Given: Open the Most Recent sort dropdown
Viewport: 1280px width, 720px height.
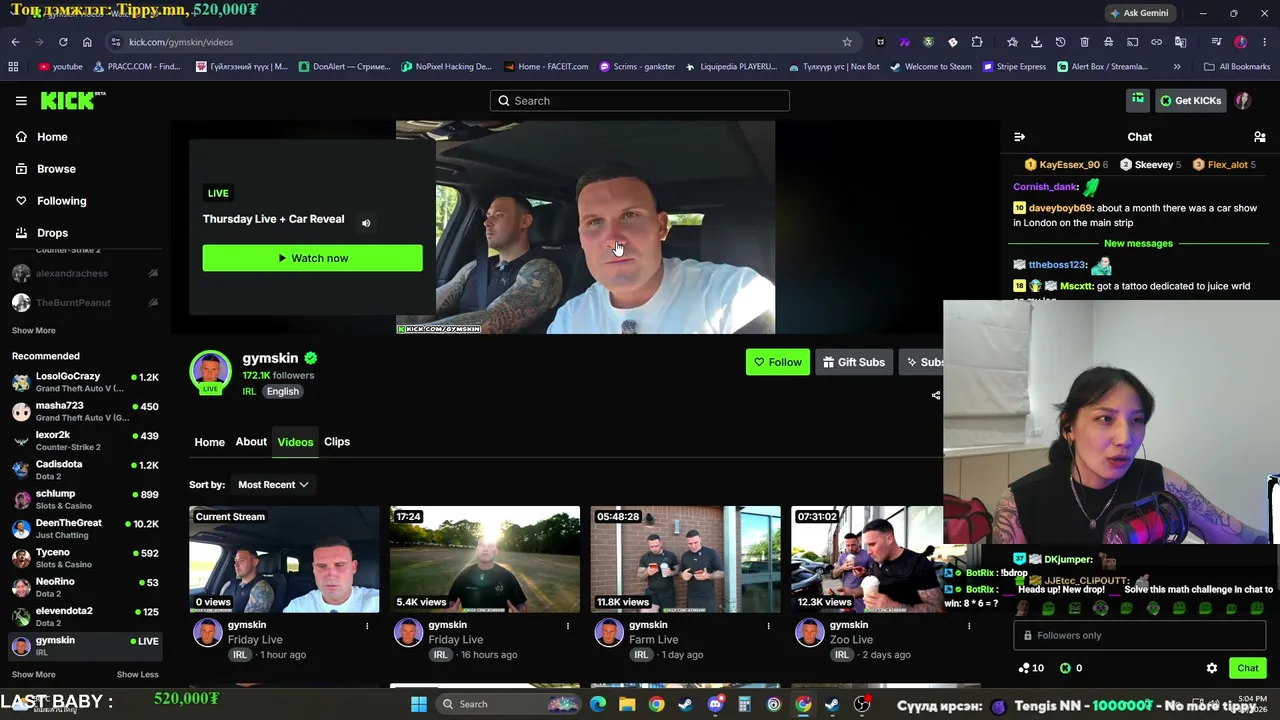Looking at the screenshot, I should coord(273,485).
